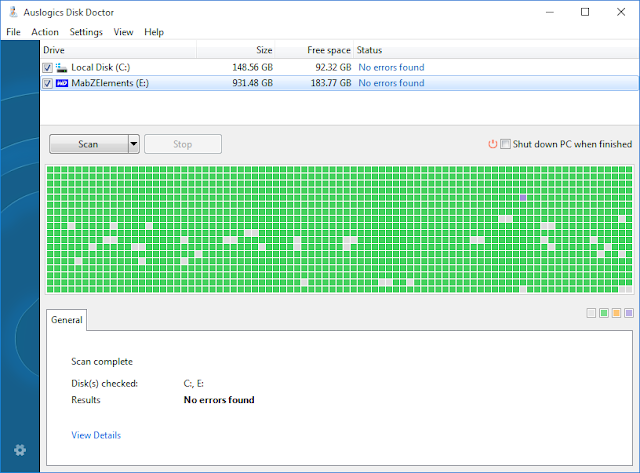Open the Scan button dropdown arrow
The width and height of the screenshot is (640, 473).
pos(134,144)
